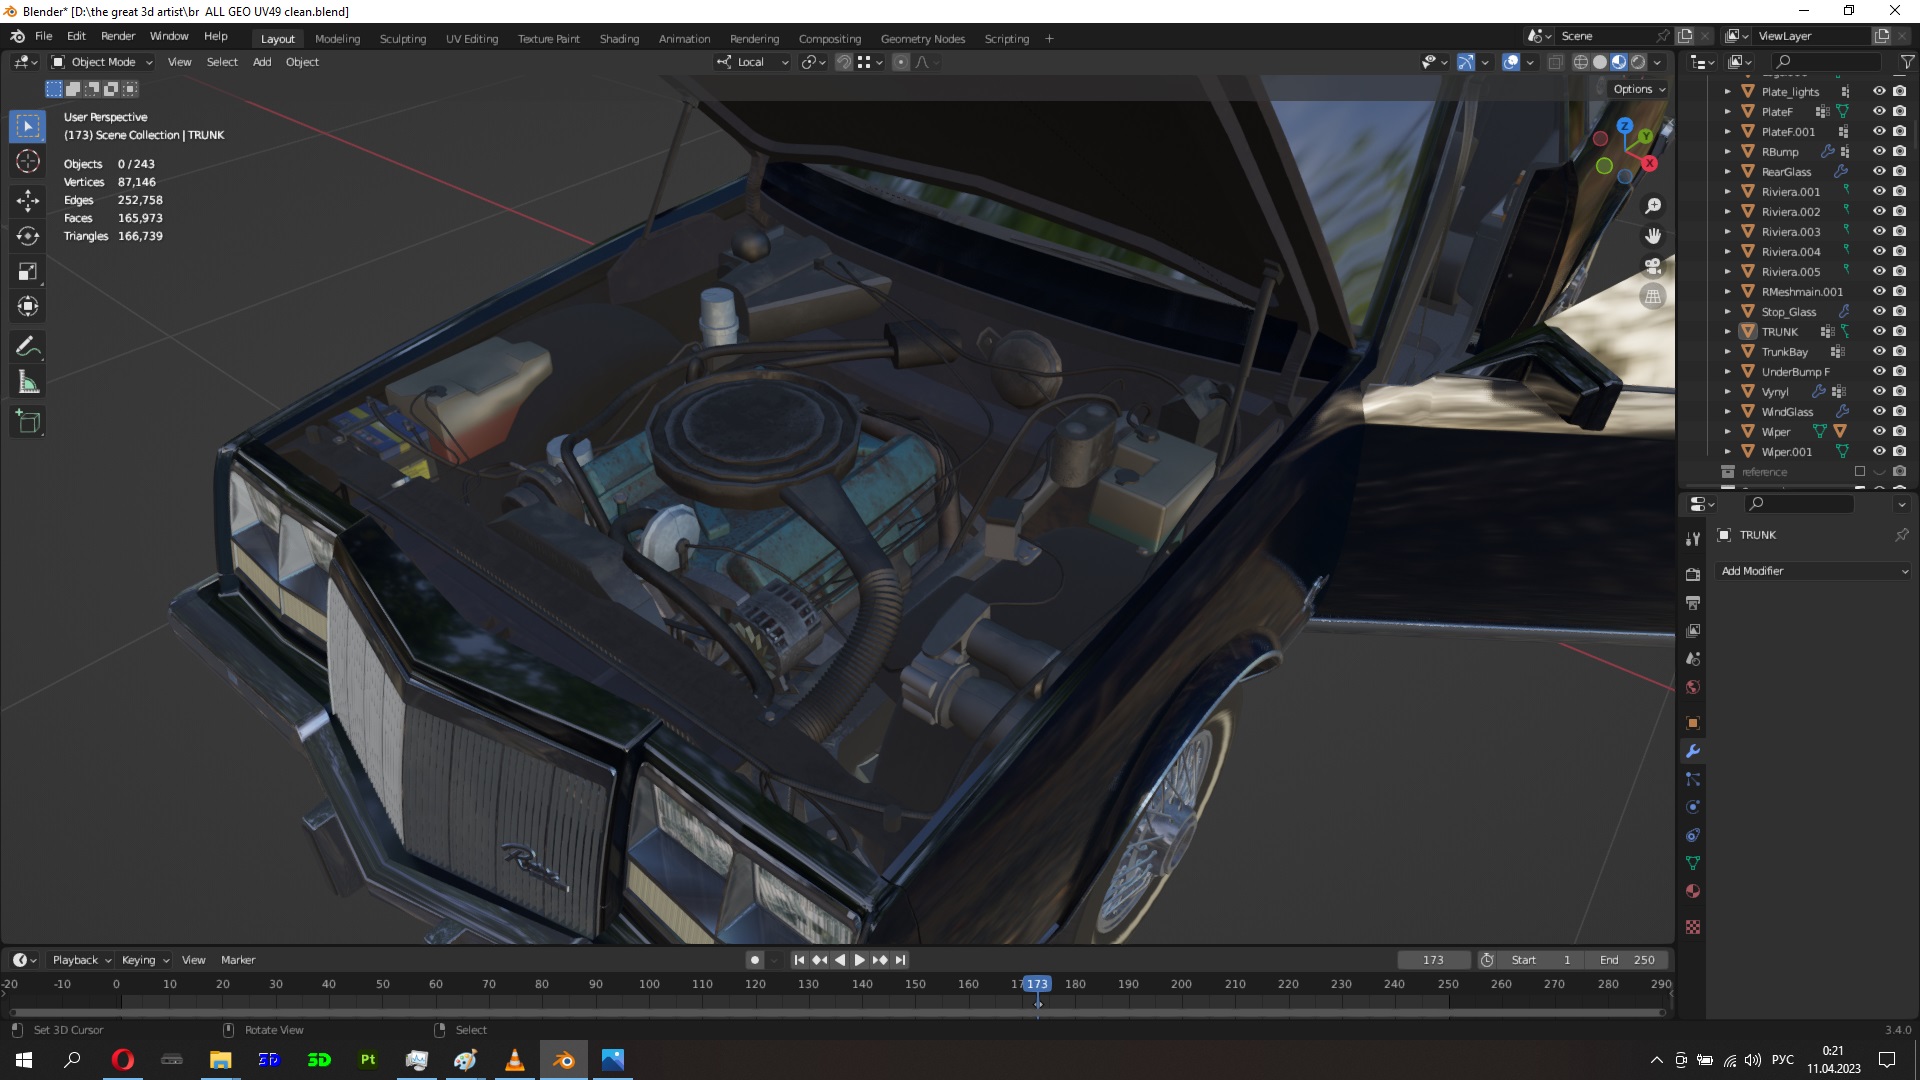The image size is (1920, 1080).
Task: Activate the Annotate tool
Action: tap(28, 347)
